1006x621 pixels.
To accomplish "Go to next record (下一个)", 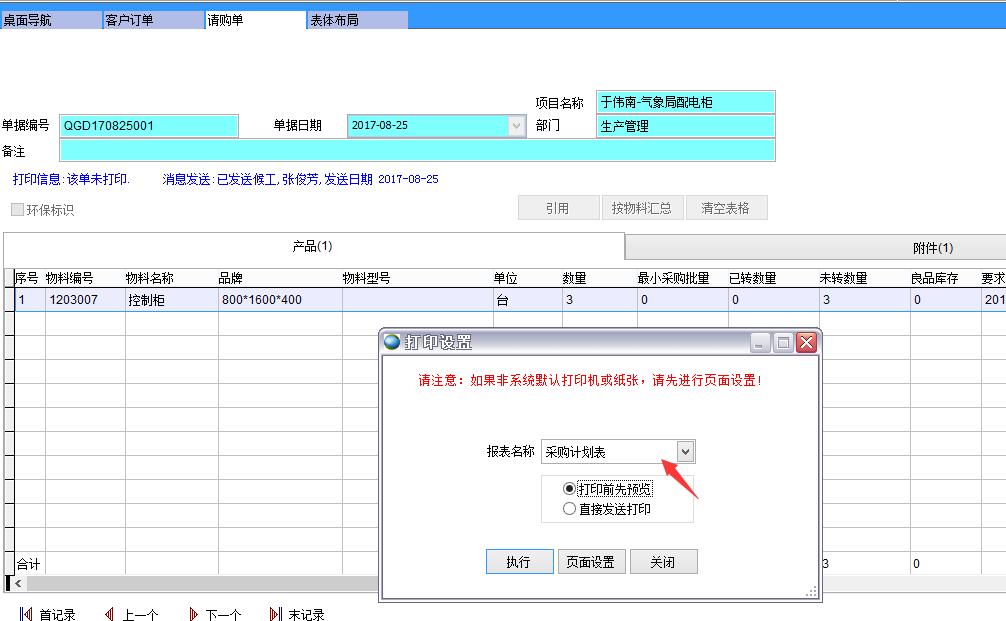I will pyautogui.click(x=214, y=614).
